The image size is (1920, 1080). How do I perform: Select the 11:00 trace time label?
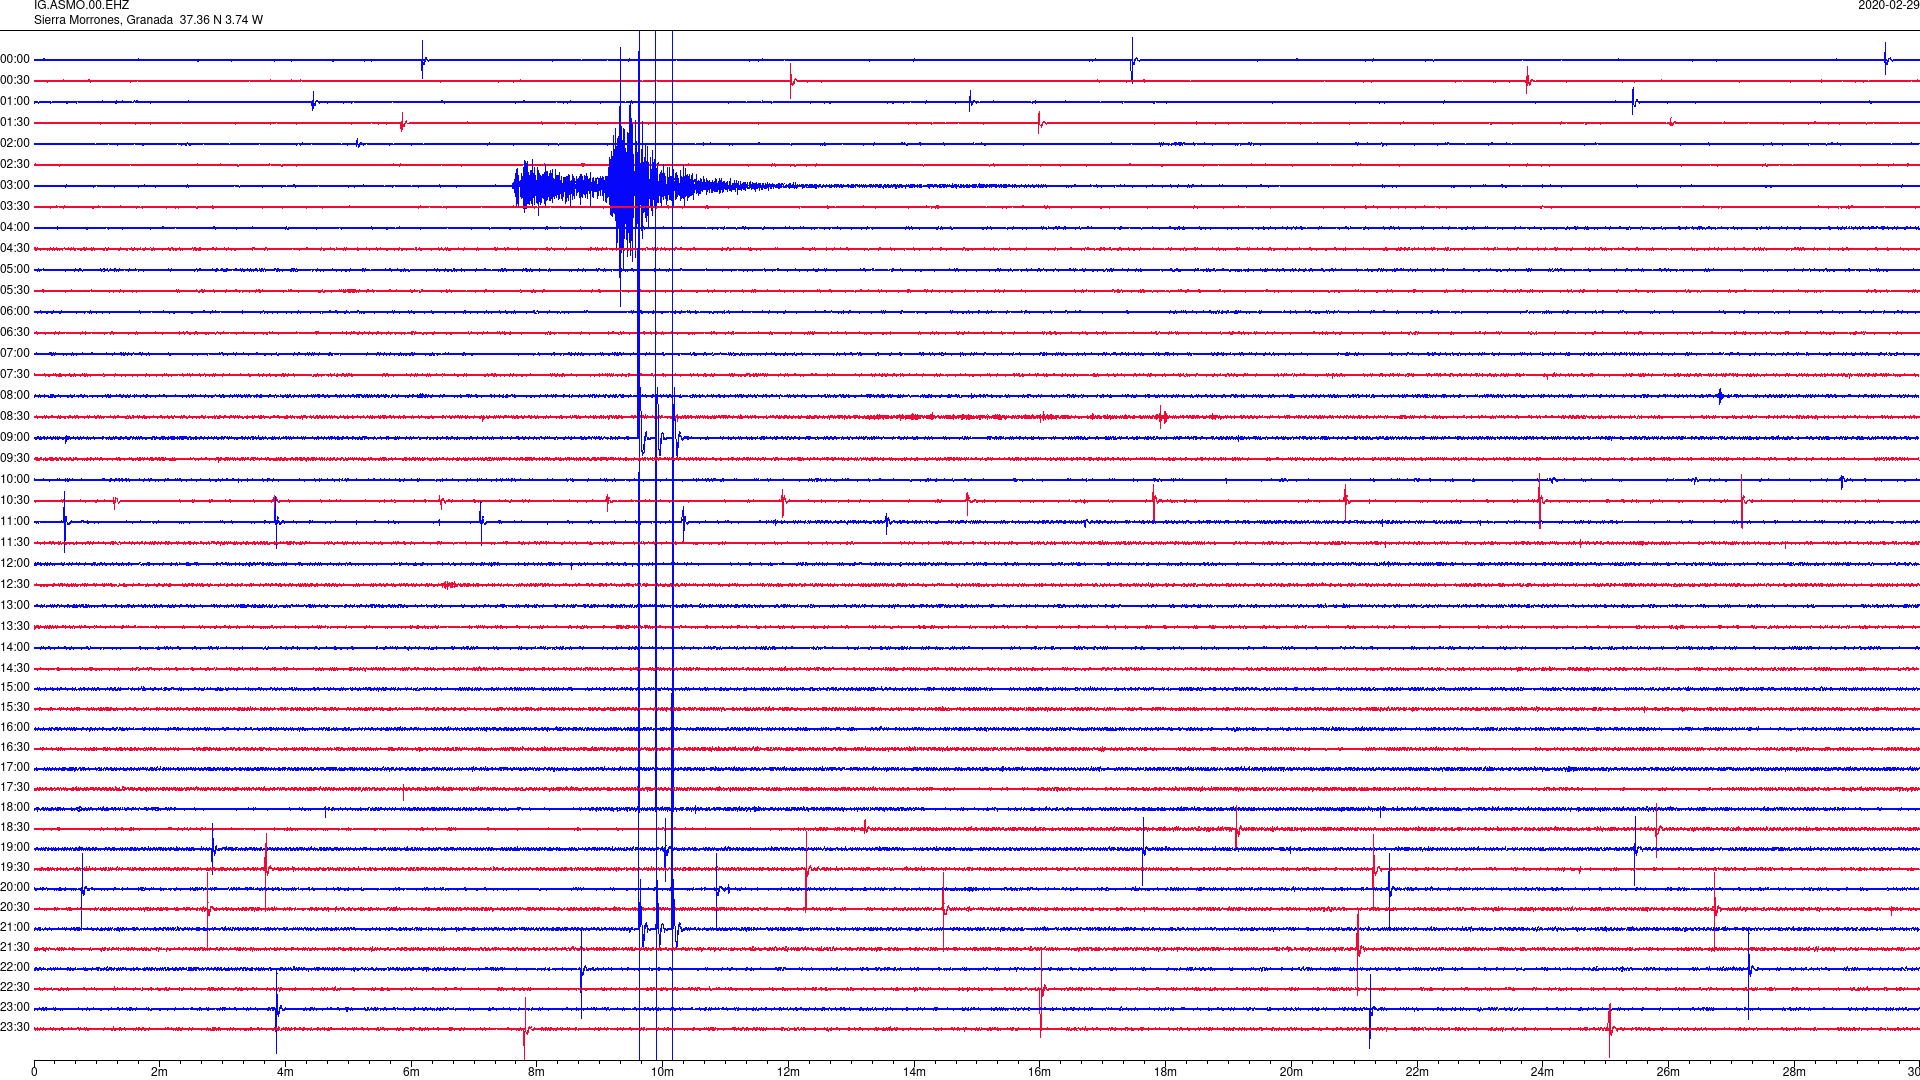pyautogui.click(x=15, y=522)
